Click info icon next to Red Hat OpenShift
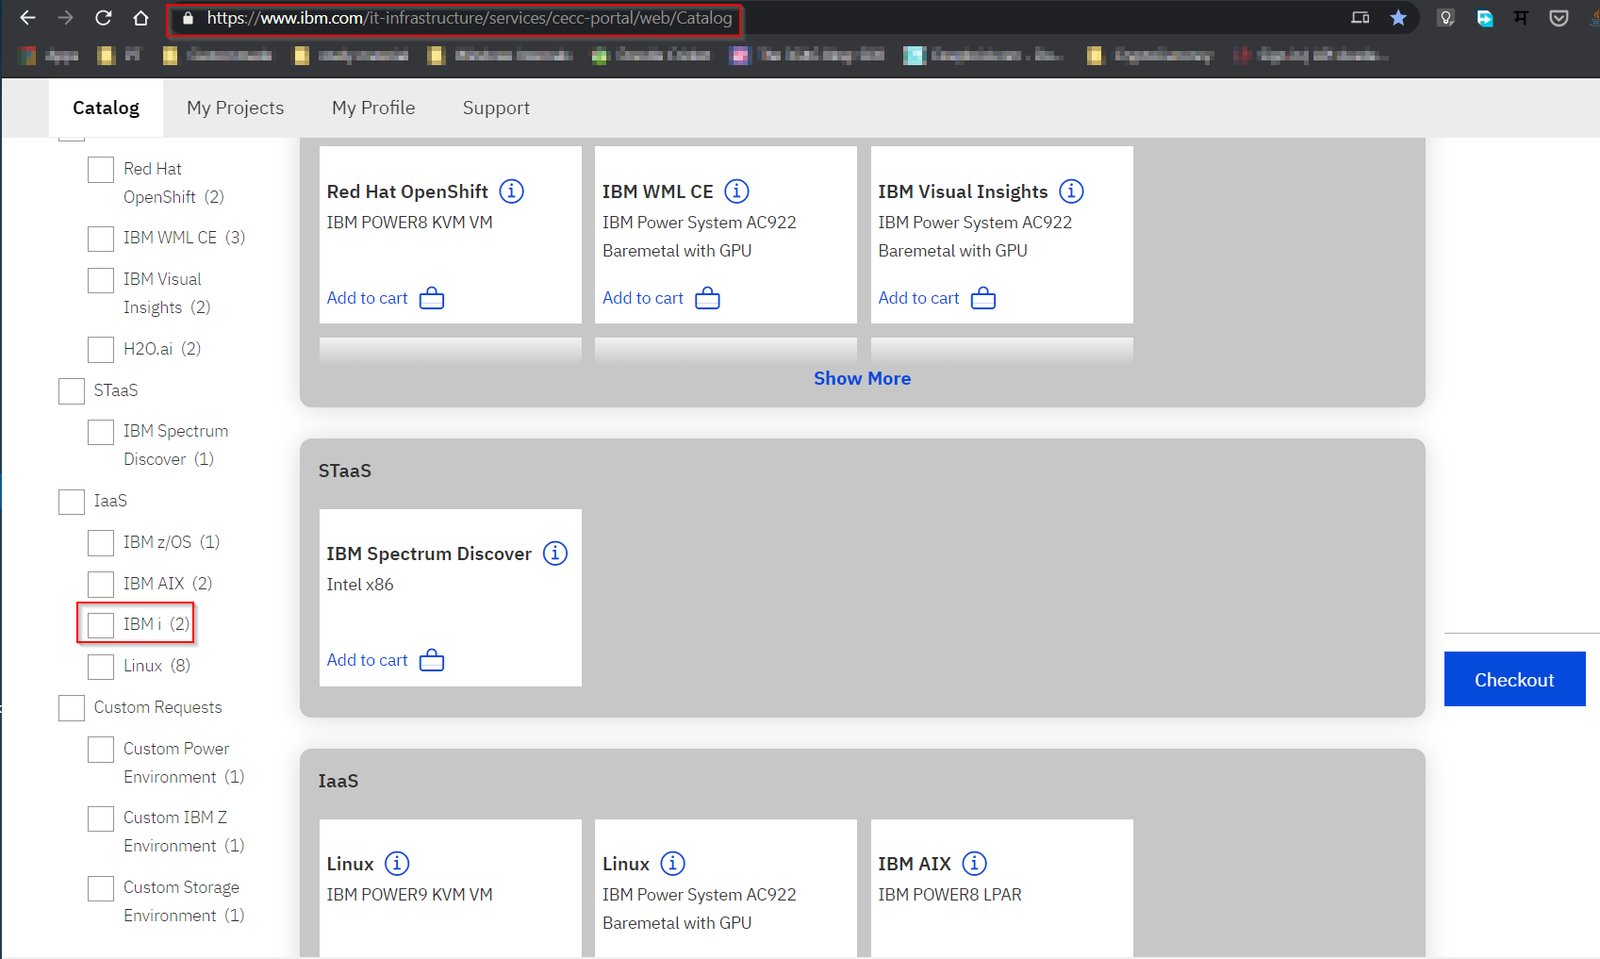Viewport: 1600px width, 959px height. (511, 191)
